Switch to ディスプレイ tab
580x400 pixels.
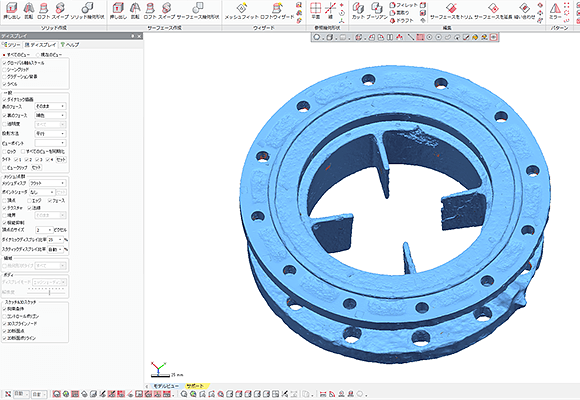(40, 45)
